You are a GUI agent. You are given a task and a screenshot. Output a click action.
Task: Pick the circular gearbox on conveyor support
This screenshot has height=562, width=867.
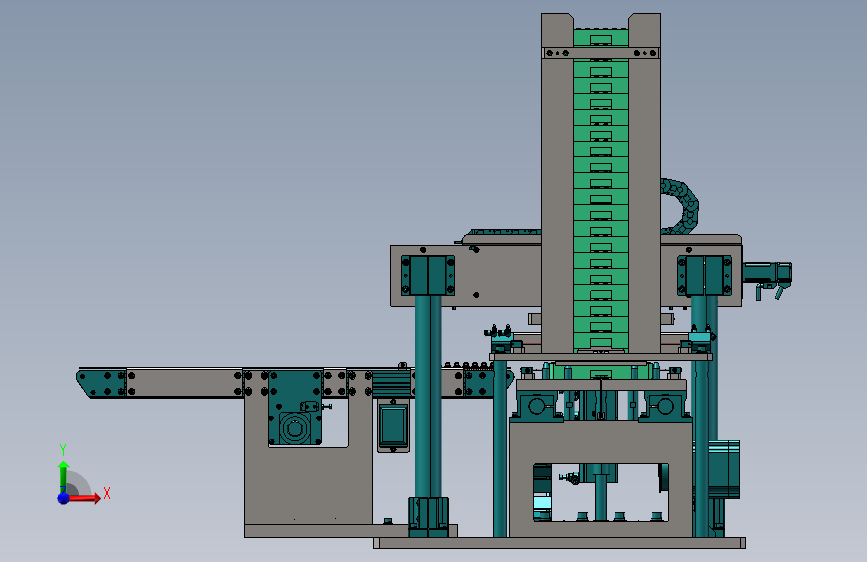click(295, 428)
